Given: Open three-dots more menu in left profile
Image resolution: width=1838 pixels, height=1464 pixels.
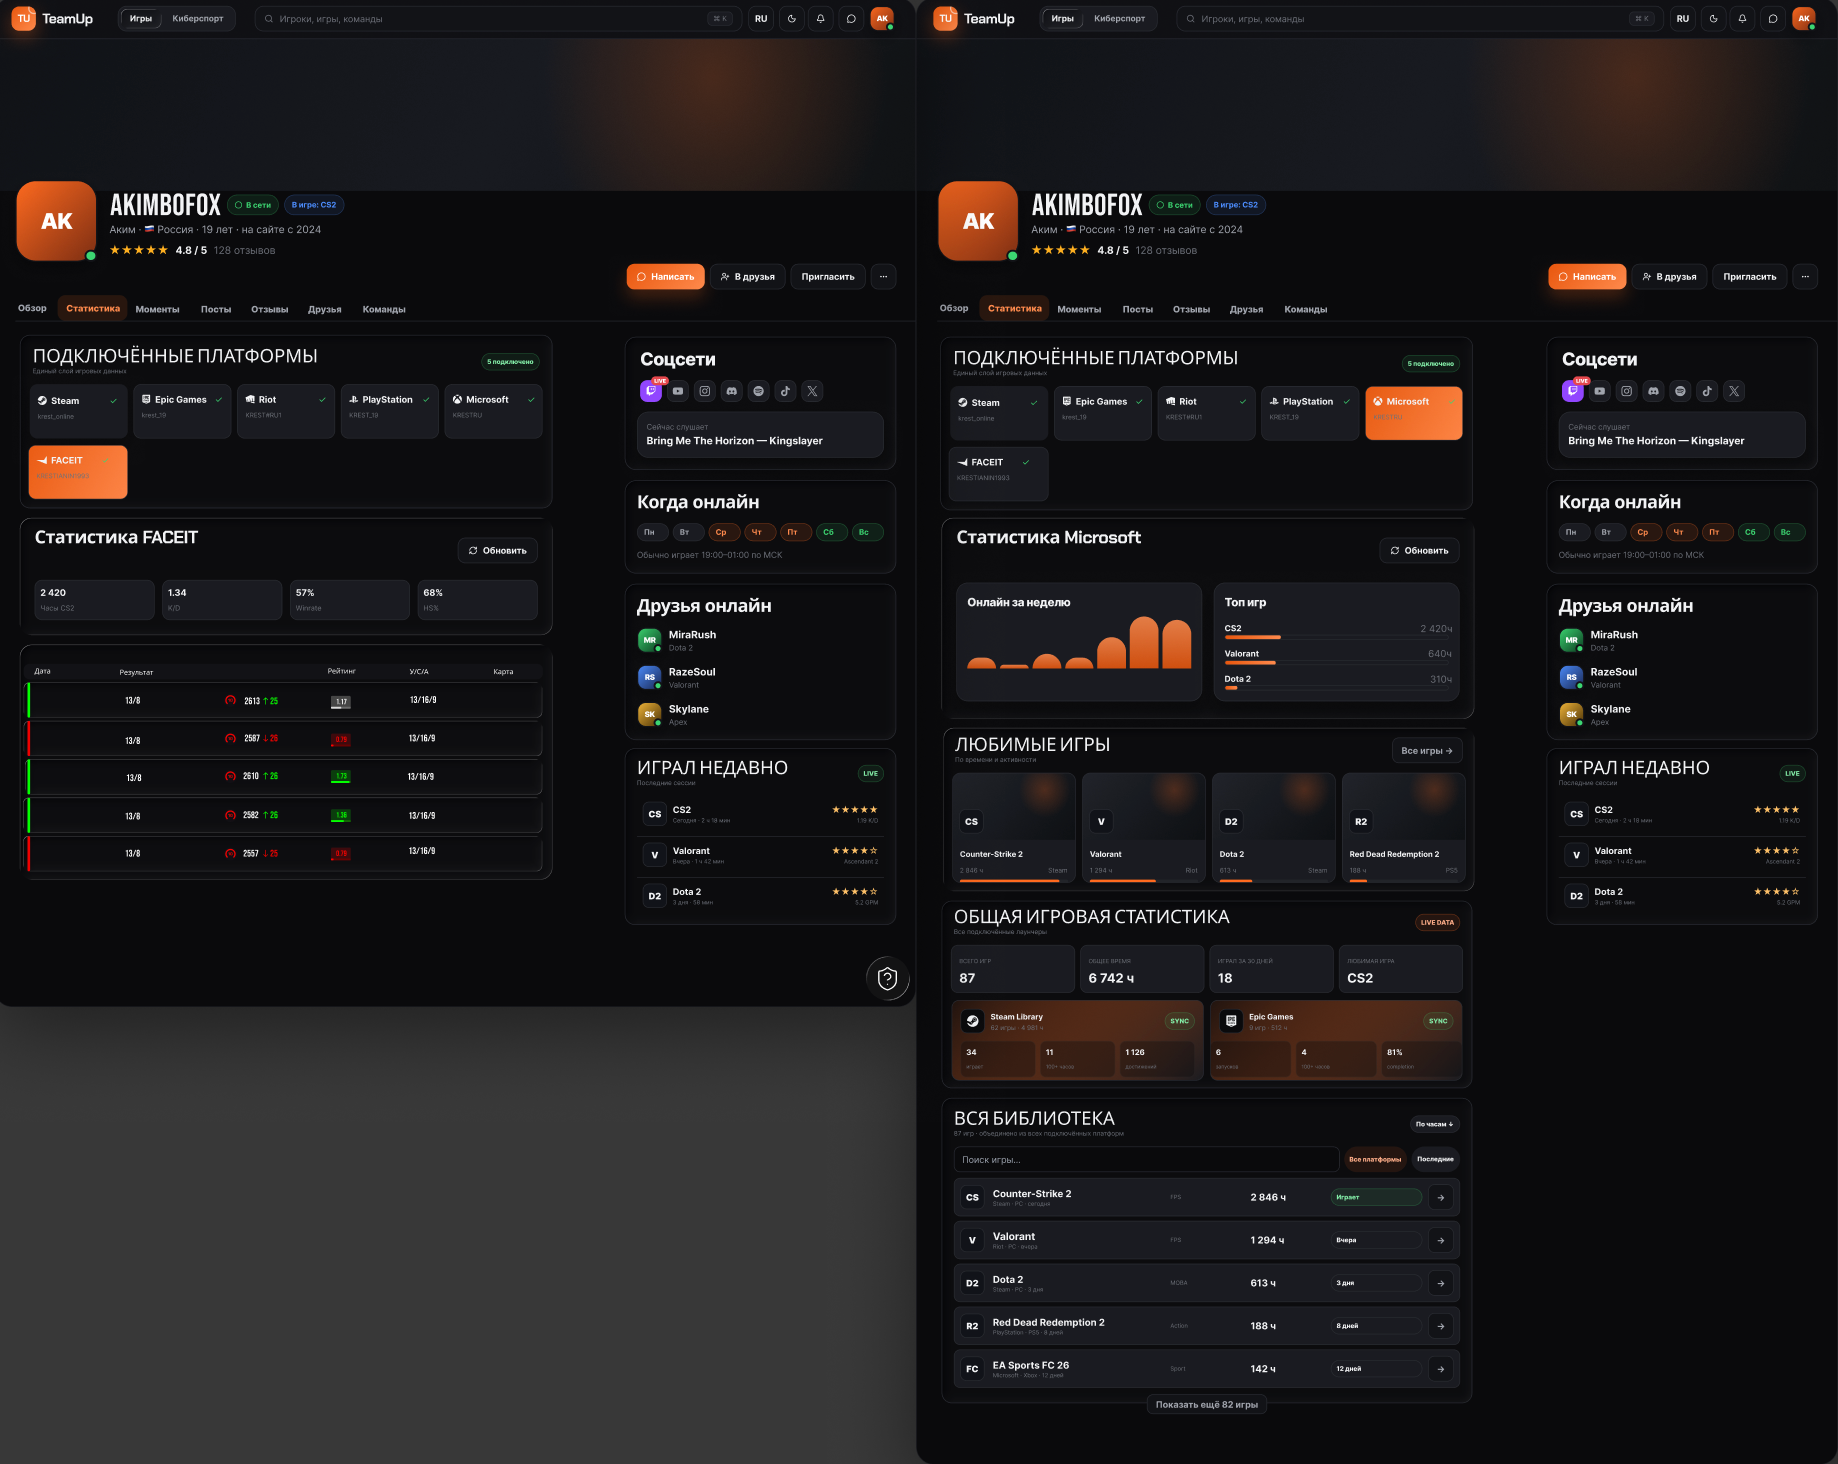Looking at the screenshot, I should 883,277.
